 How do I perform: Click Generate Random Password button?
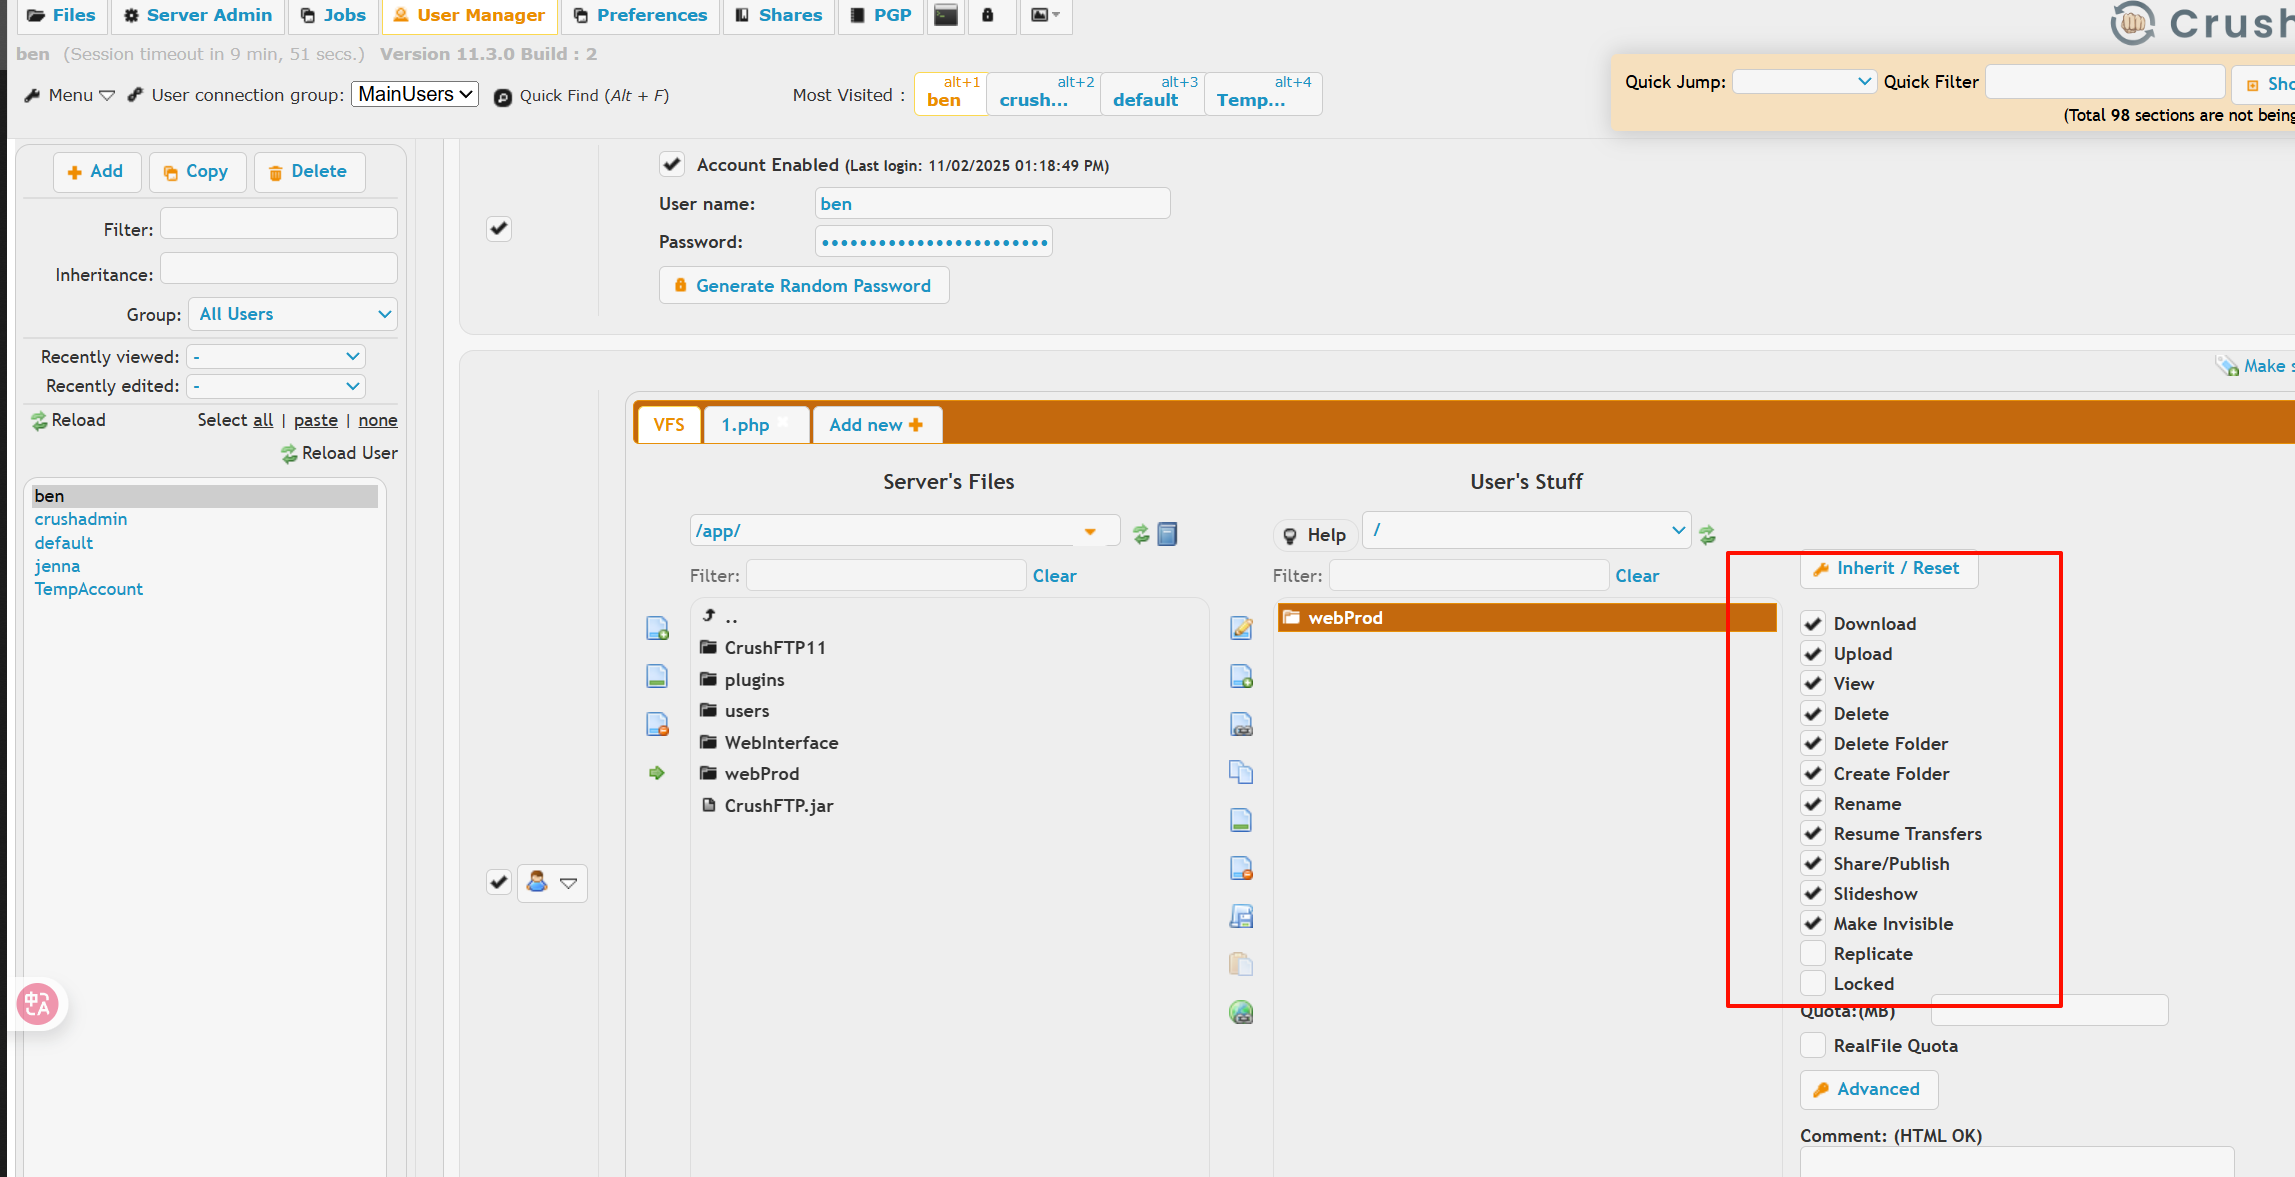click(803, 286)
